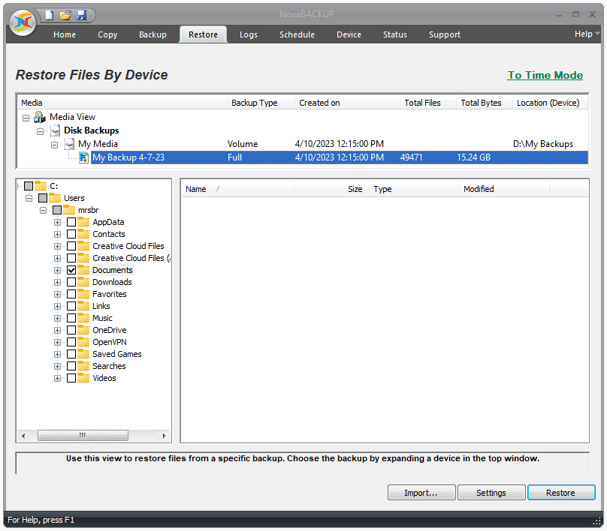Click the Saved Games folder icon
The image size is (607, 531).
(83, 354)
